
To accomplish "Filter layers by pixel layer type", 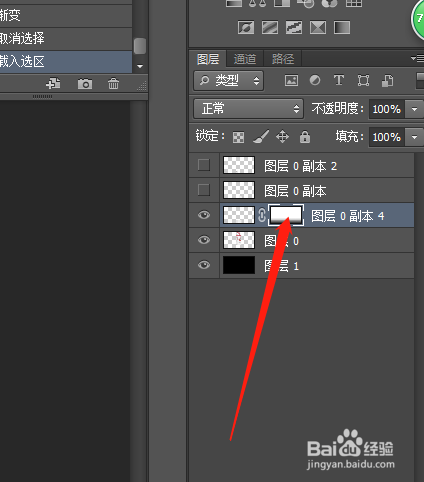I will (291, 80).
